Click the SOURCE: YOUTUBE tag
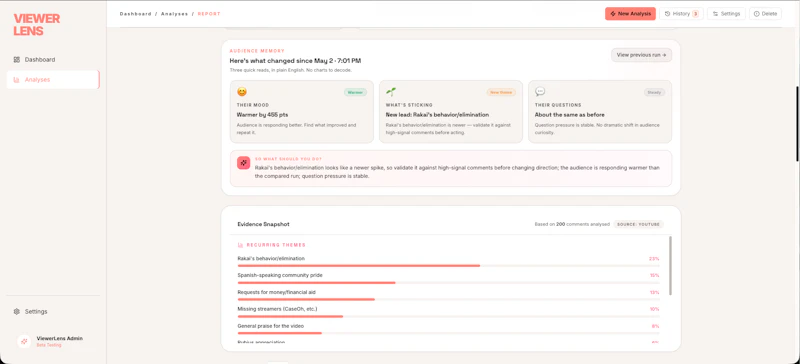Viewport: 800px width, 364px height. tap(638, 224)
